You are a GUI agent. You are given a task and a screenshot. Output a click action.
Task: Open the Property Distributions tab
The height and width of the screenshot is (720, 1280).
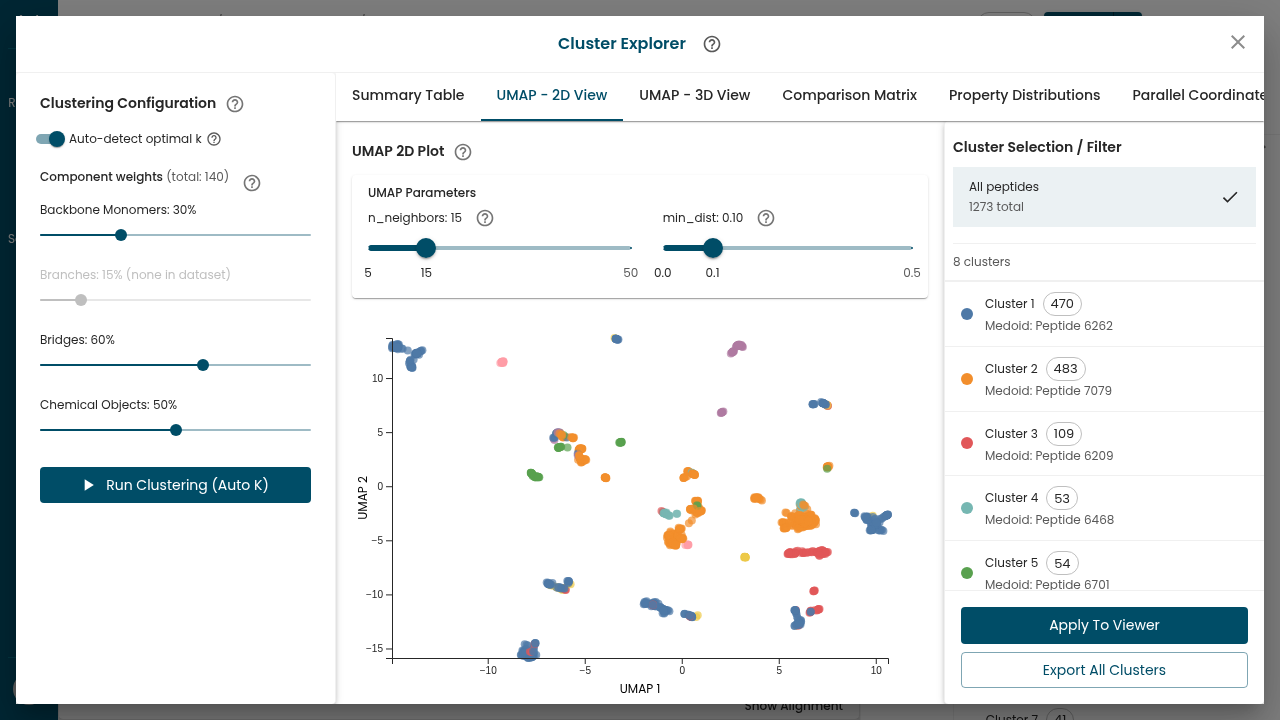[x=1024, y=95]
